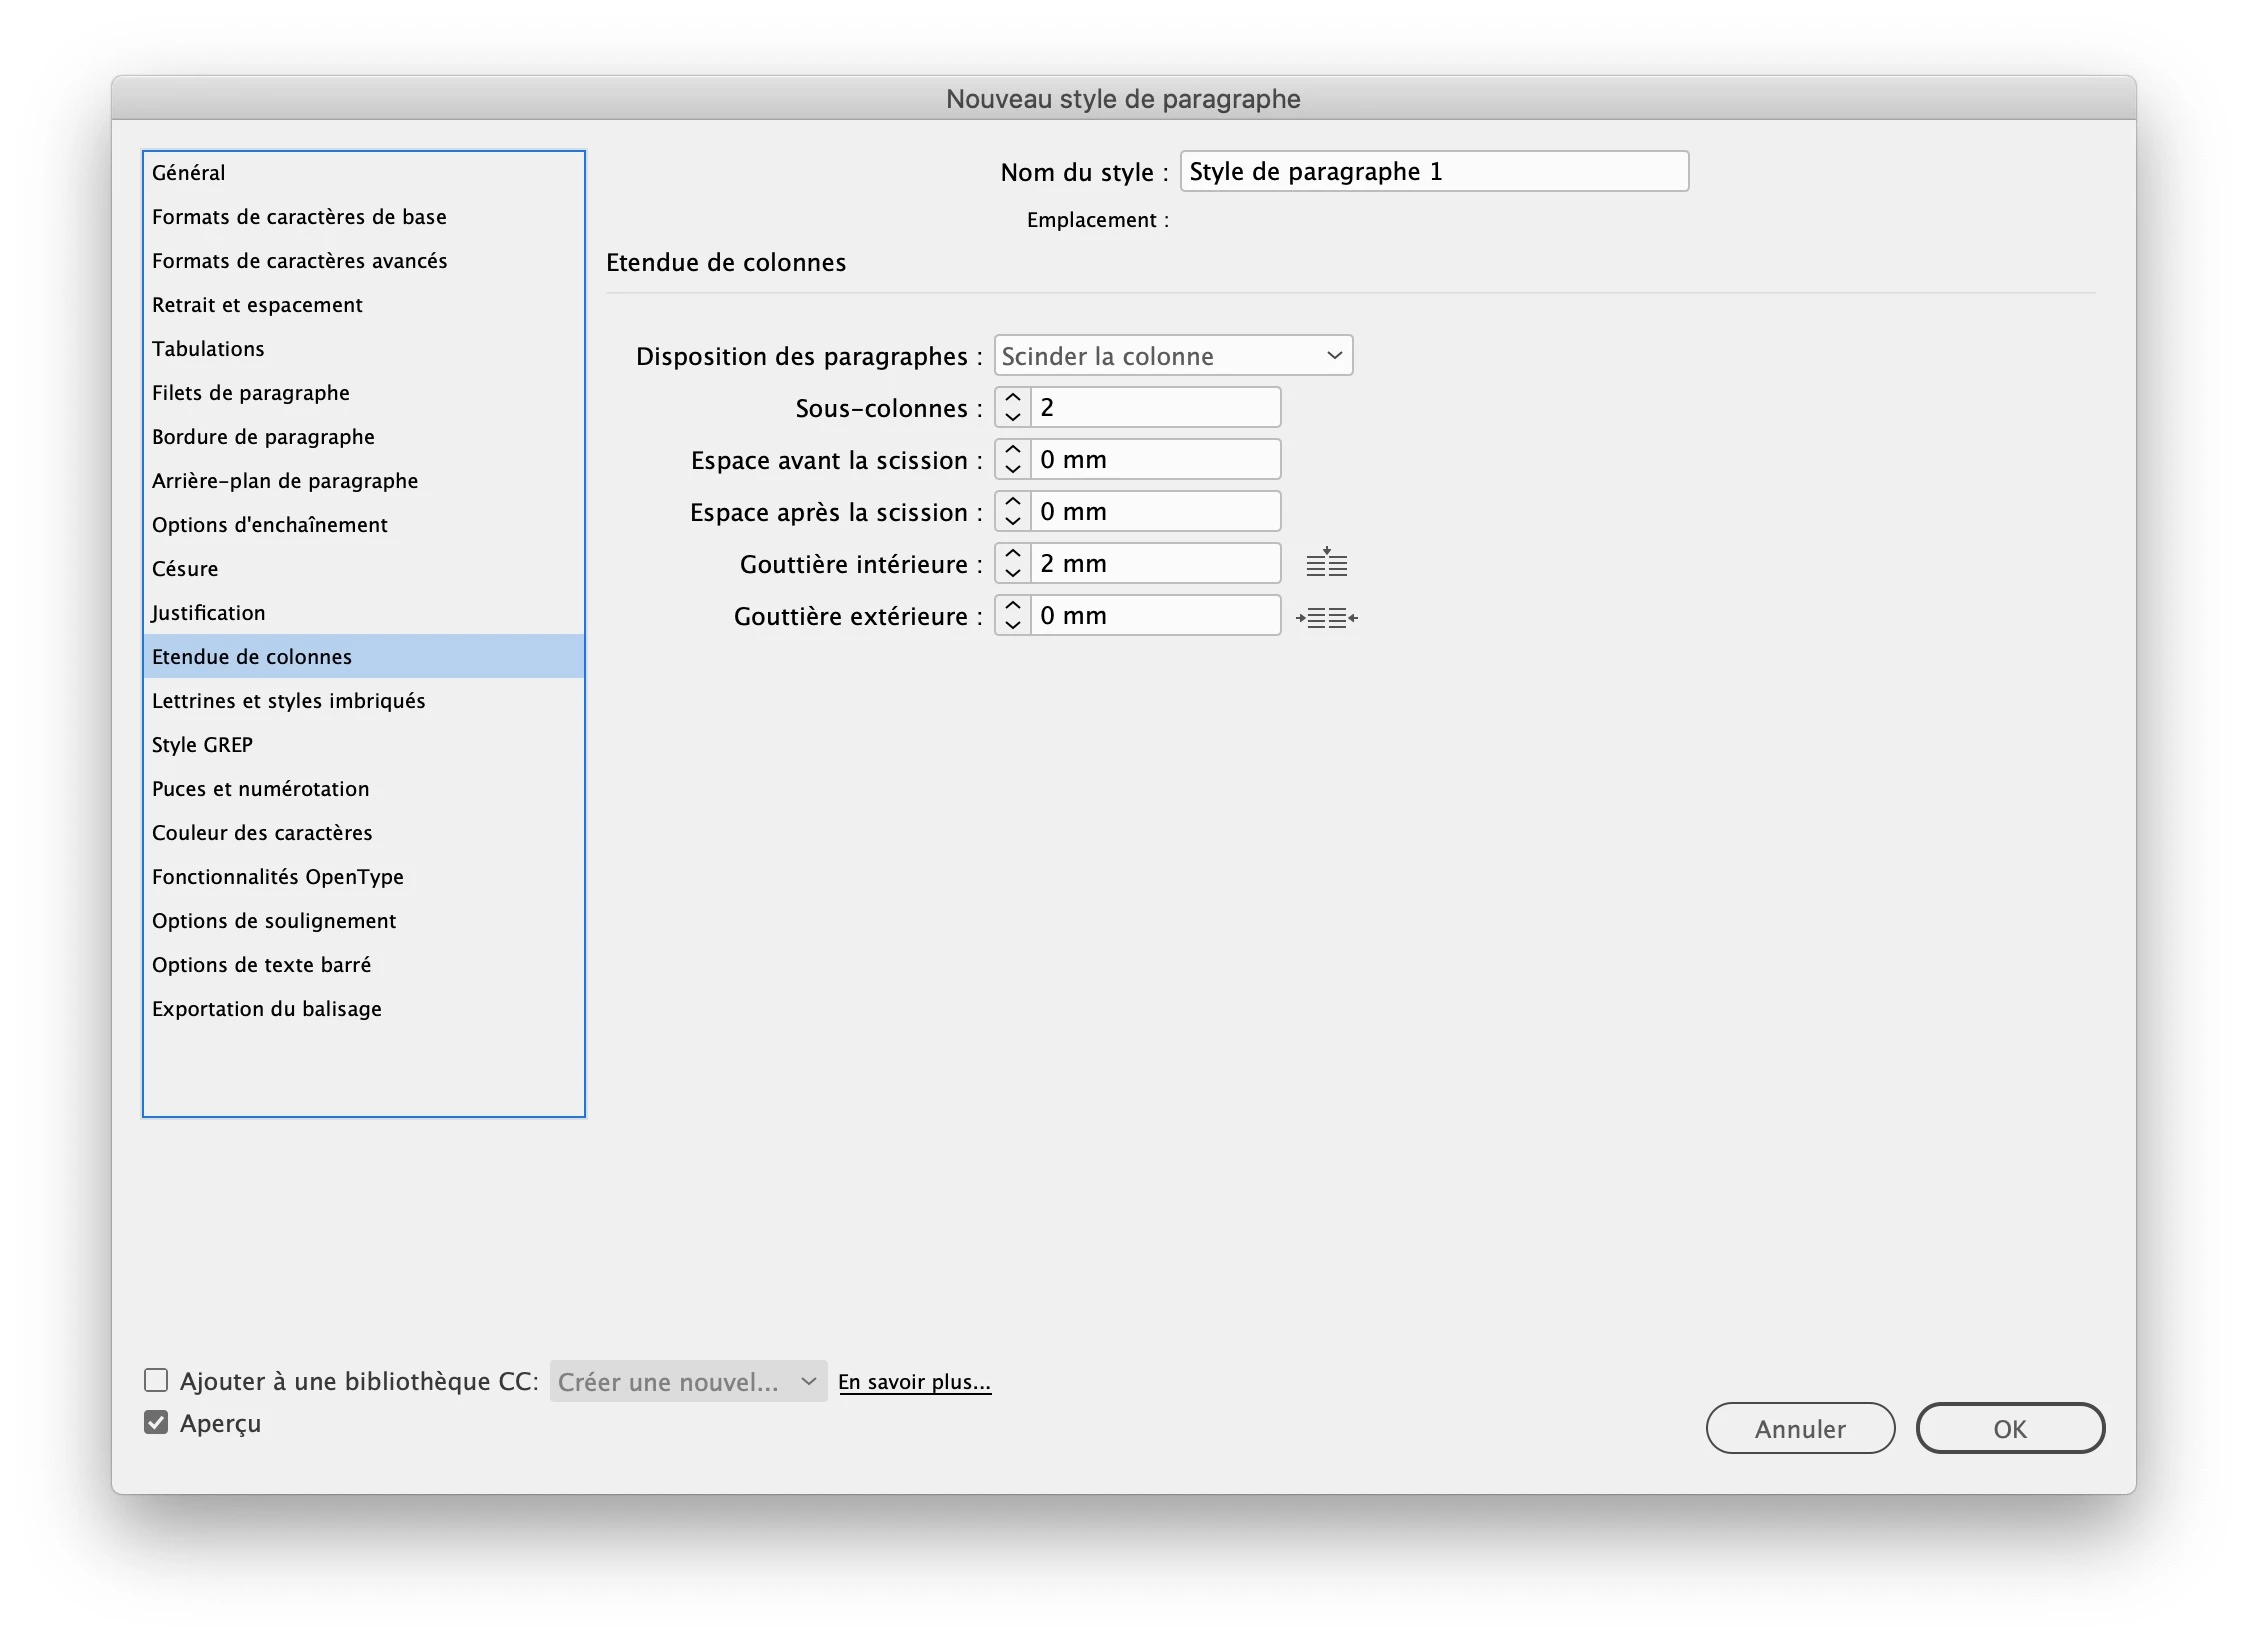Increase Sous-colonnes with the up arrow
The height and width of the screenshot is (1642, 2248).
pos(1012,398)
